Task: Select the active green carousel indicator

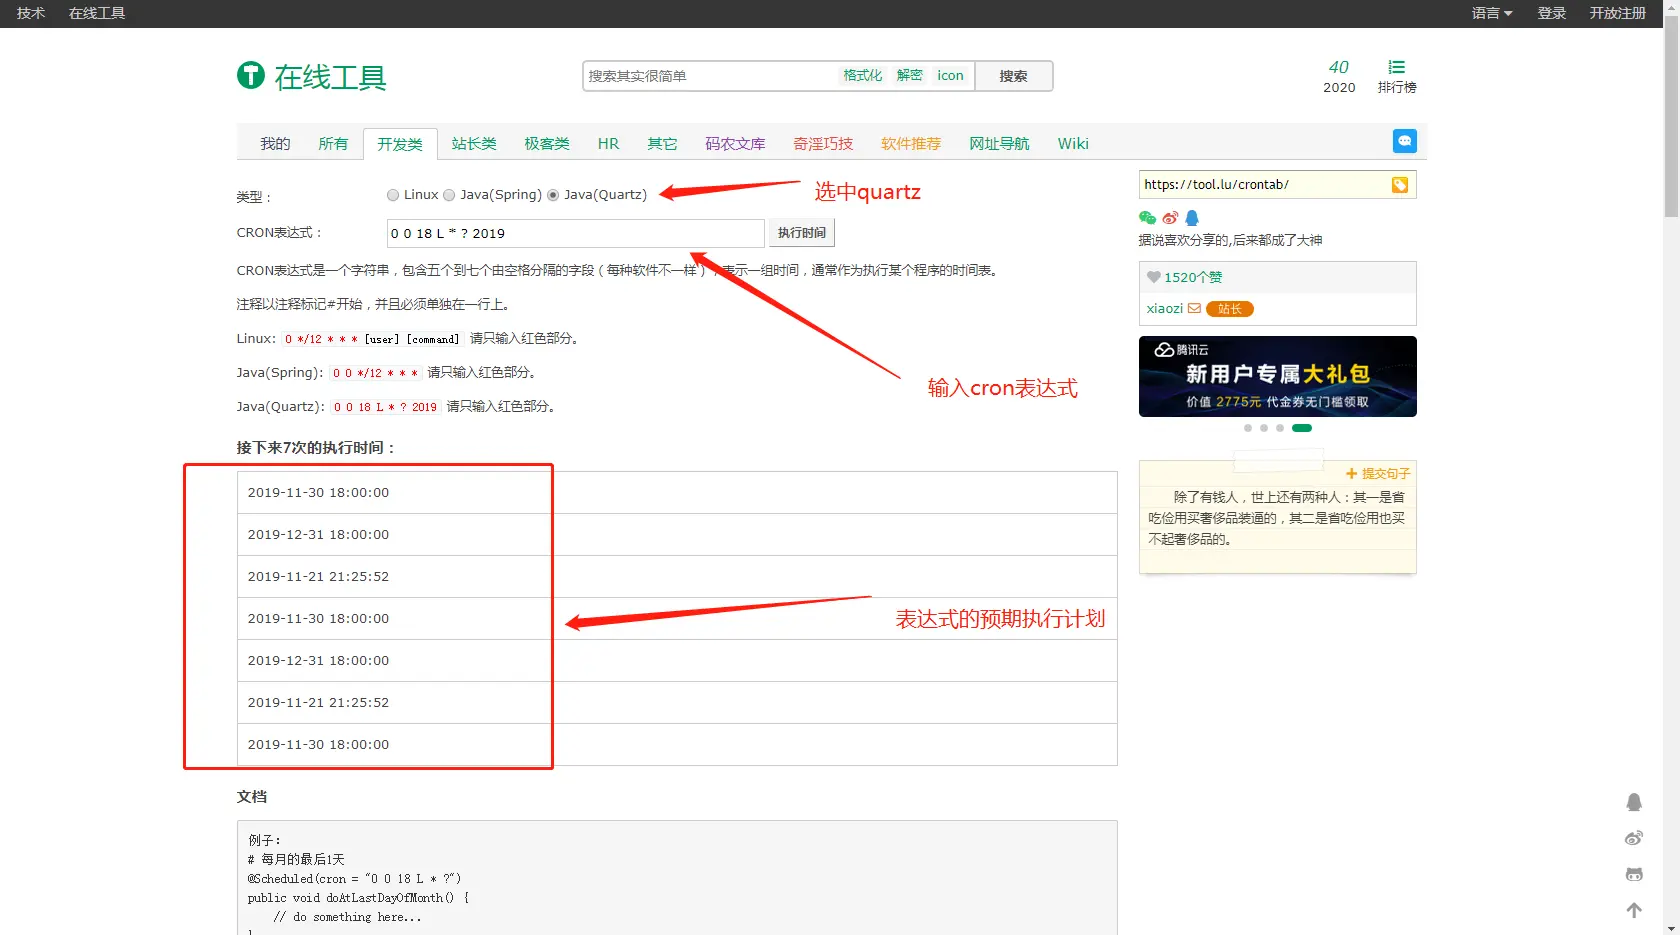Action: (x=1301, y=428)
